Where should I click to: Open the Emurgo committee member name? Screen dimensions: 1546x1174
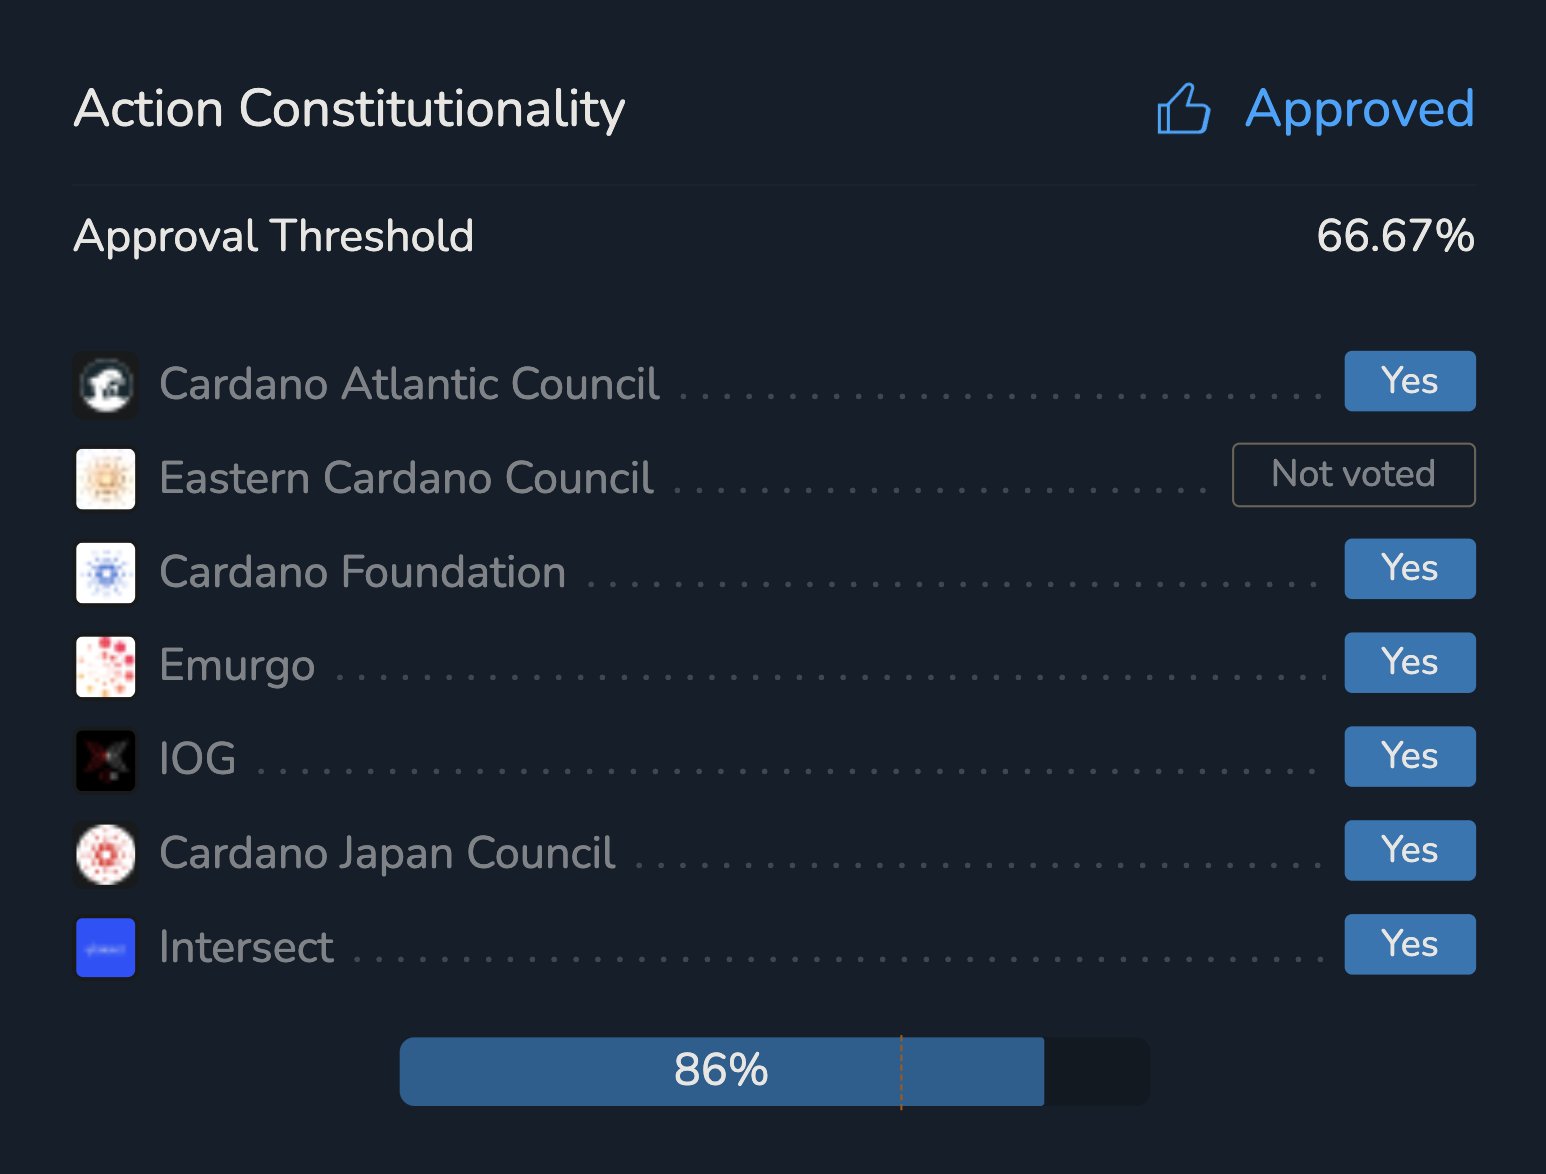[x=237, y=666]
